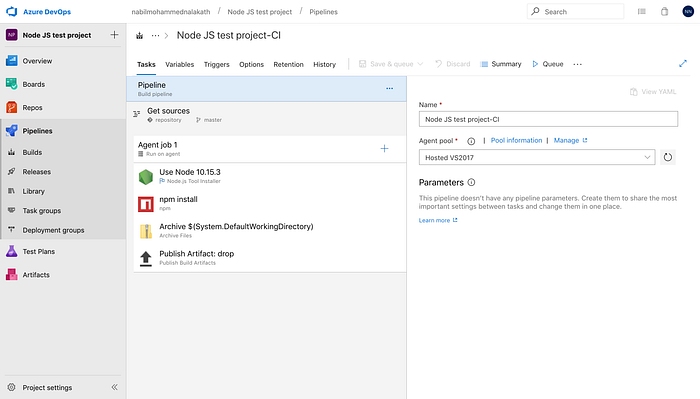Open the marketplace bag icon
This screenshot has height=399, width=700.
tap(664, 12)
